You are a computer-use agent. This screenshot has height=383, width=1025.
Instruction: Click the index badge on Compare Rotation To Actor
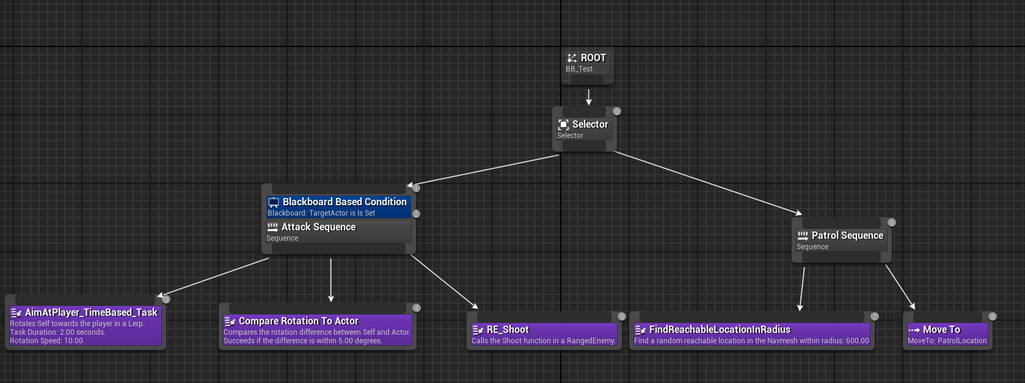point(416,308)
